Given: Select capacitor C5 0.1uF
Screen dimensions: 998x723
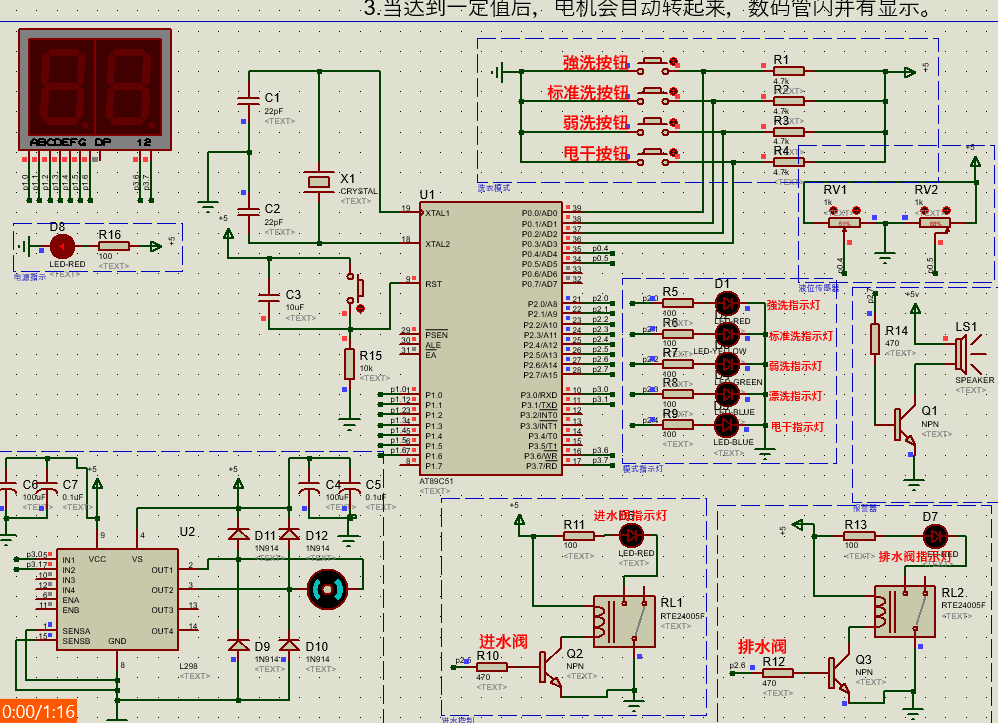Looking at the screenshot, I should pyautogui.click(x=350, y=489).
